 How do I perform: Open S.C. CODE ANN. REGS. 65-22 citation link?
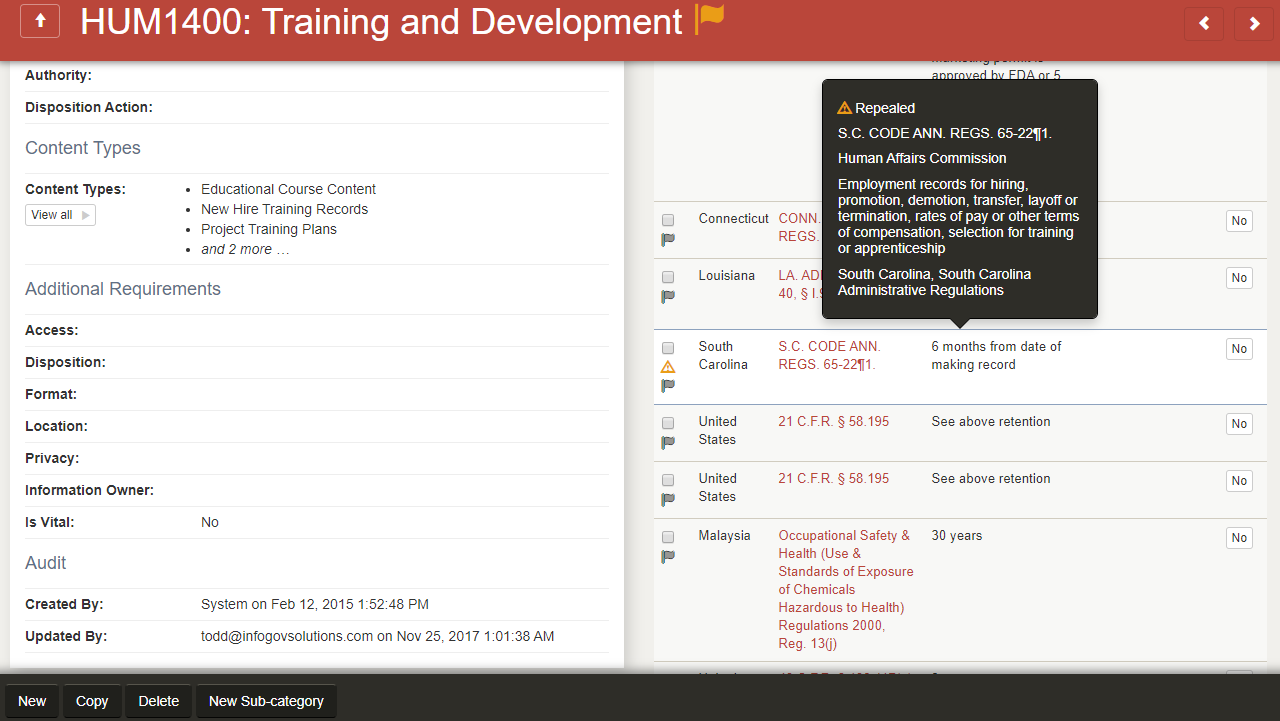pos(829,355)
